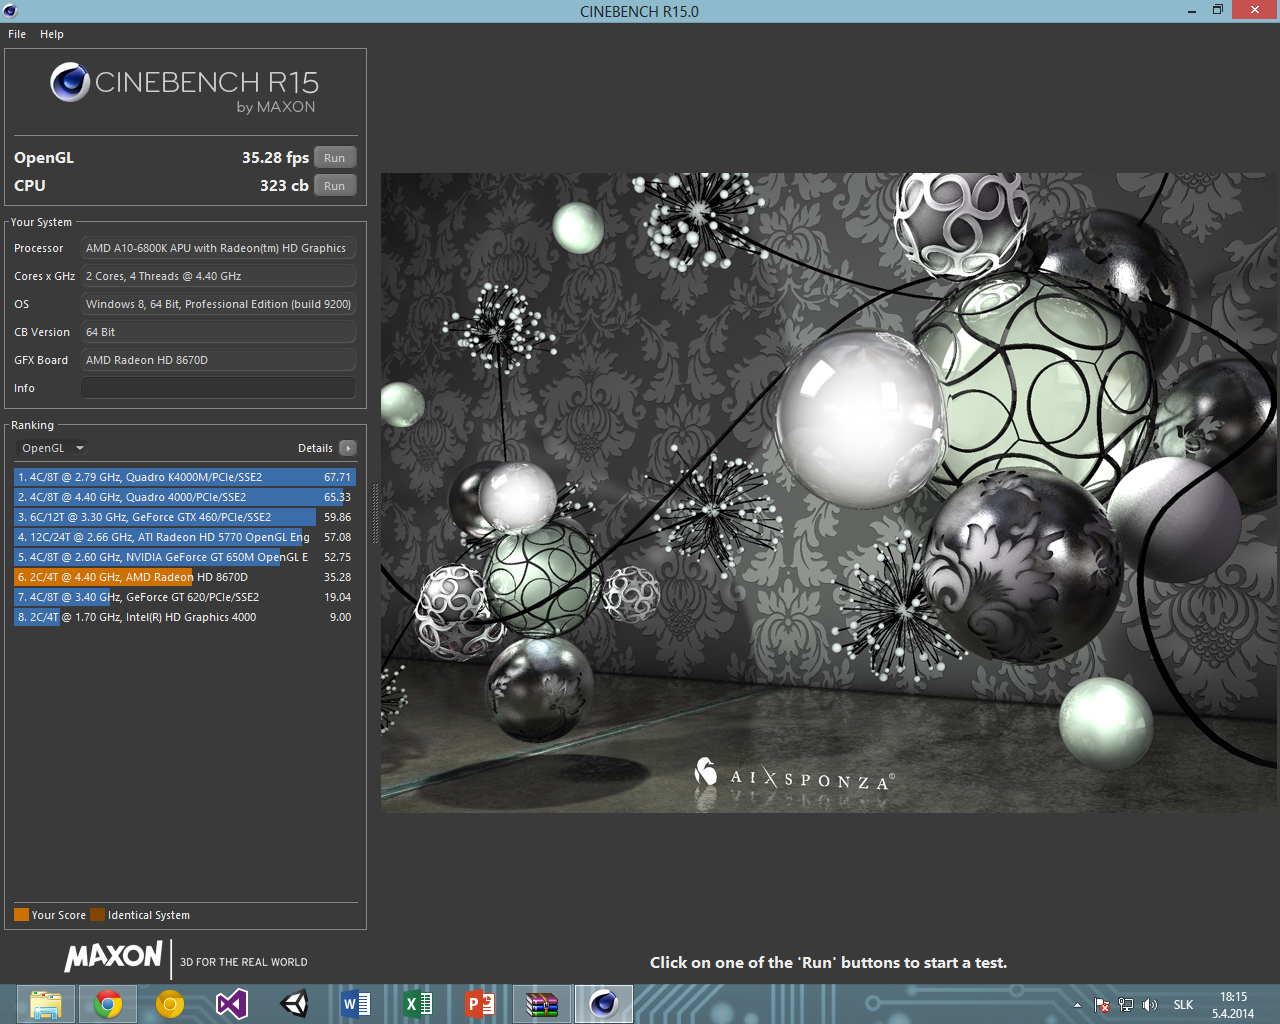Open Microsoft Excel from the taskbar
The height and width of the screenshot is (1024, 1280).
pyautogui.click(x=418, y=1004)
